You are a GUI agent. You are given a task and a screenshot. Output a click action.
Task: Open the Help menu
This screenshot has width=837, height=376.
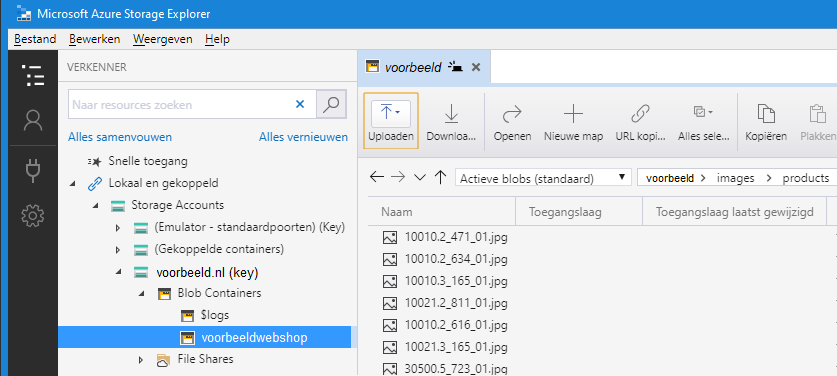click(217, 39)
